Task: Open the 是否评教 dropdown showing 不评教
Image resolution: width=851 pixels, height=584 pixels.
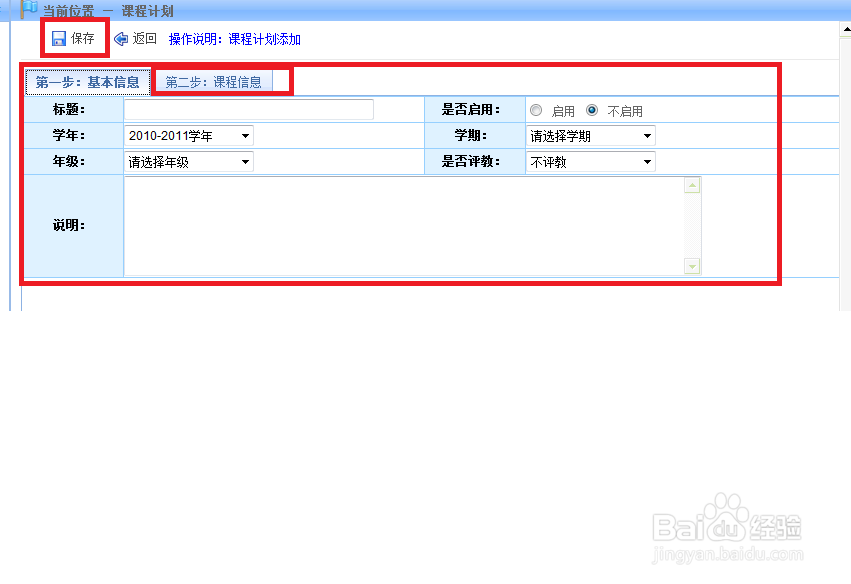Action: click(x=591, y=162)
